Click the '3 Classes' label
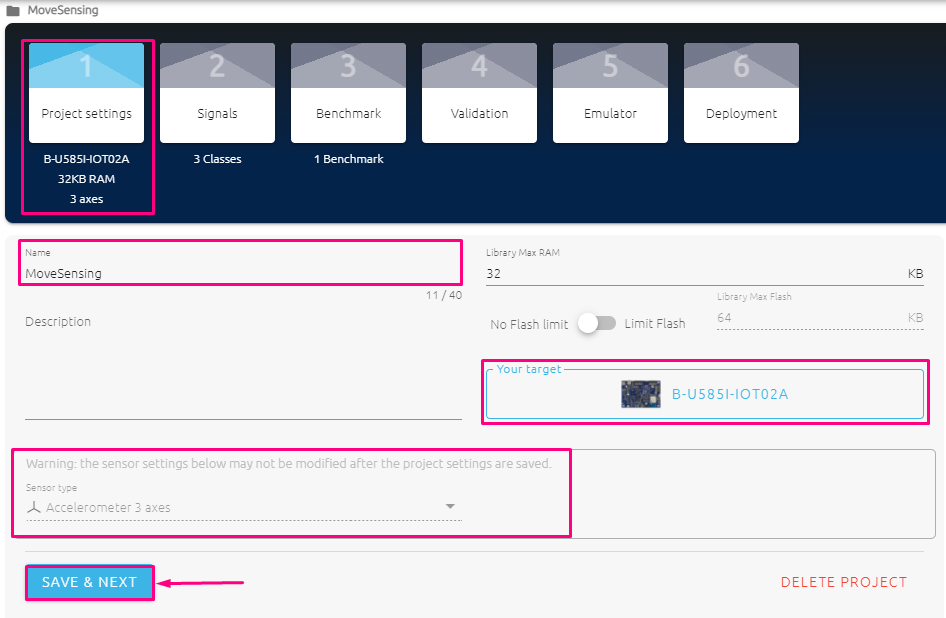 [x=217, y=159]
